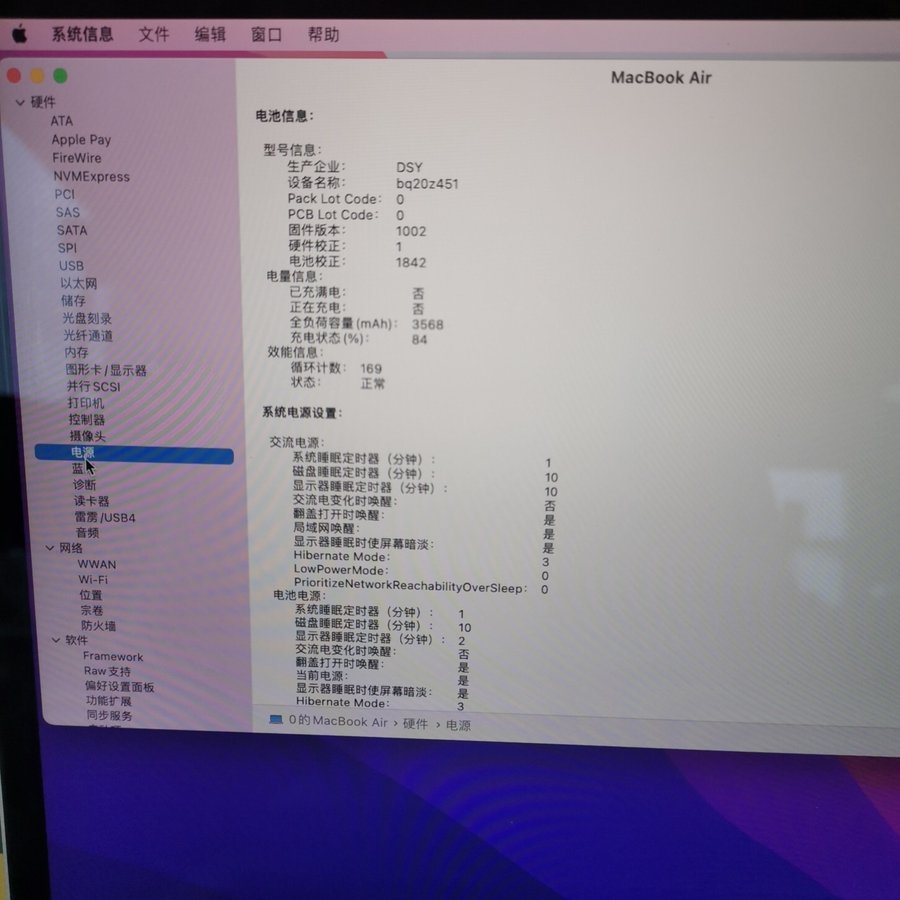
Task: Select SAS in the sidebar
Action: click(68, 212)
